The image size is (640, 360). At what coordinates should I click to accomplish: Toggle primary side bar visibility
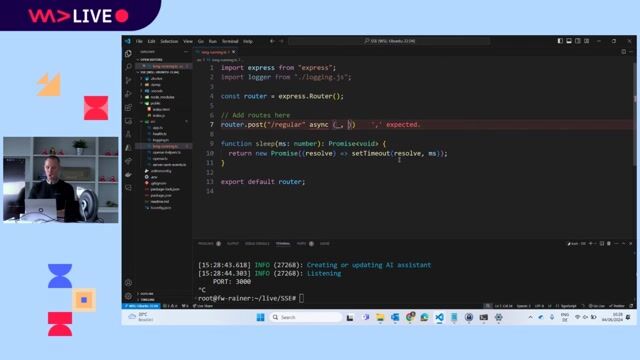point(560,41)
